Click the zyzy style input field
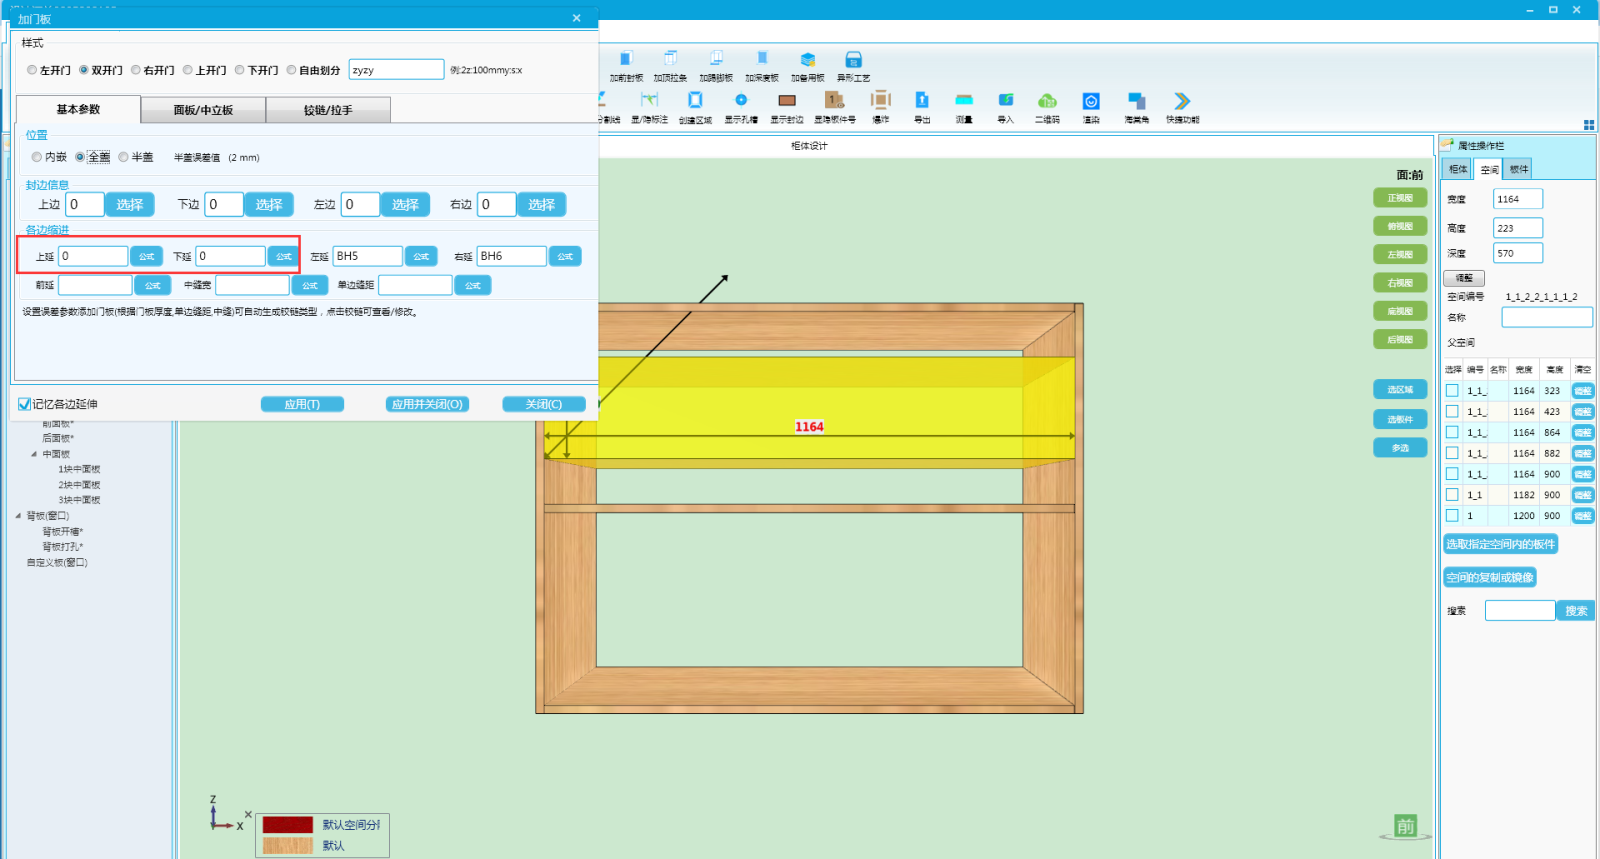The height and width of the screenshot is (859, 1600). click(396, 70)
